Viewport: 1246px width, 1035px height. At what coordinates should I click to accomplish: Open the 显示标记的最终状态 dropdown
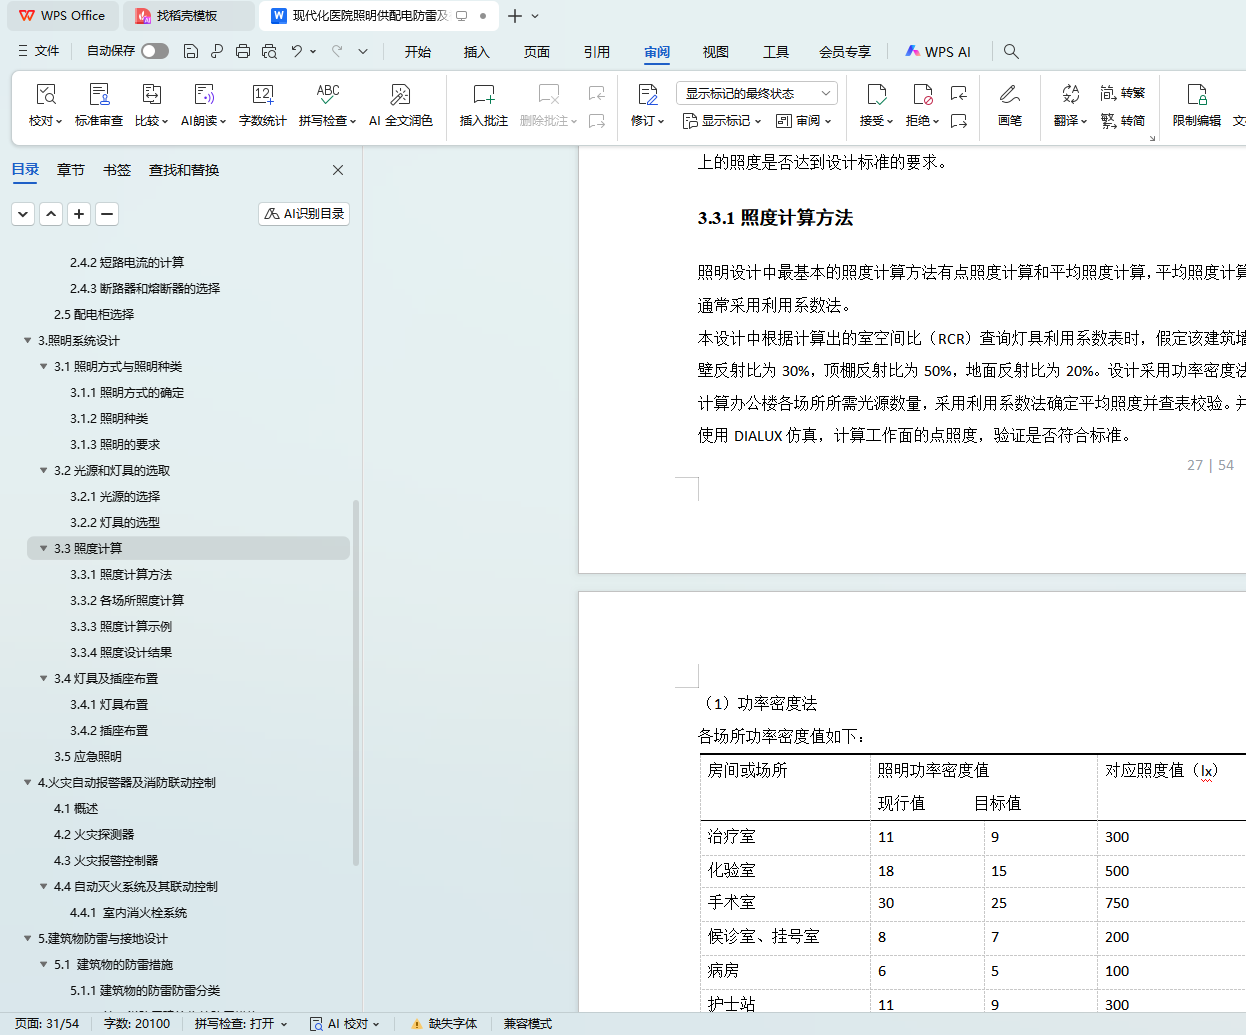click(x=756, y=93)
